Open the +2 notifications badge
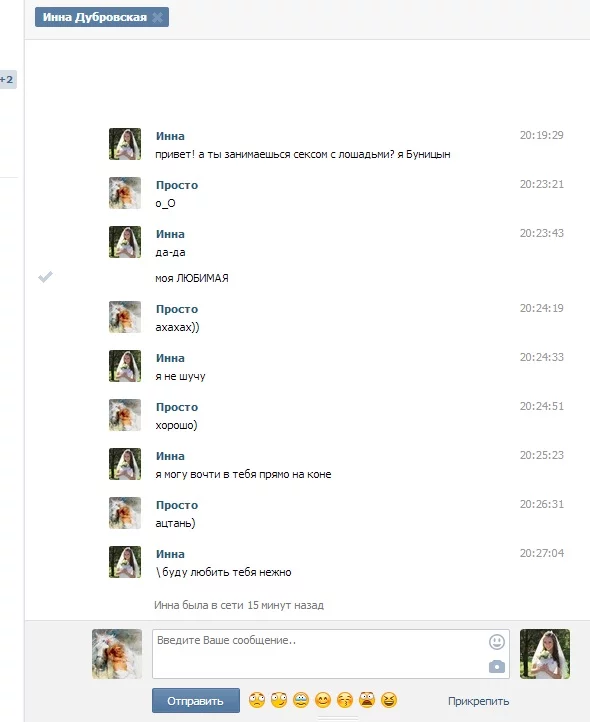 point(7,79)
